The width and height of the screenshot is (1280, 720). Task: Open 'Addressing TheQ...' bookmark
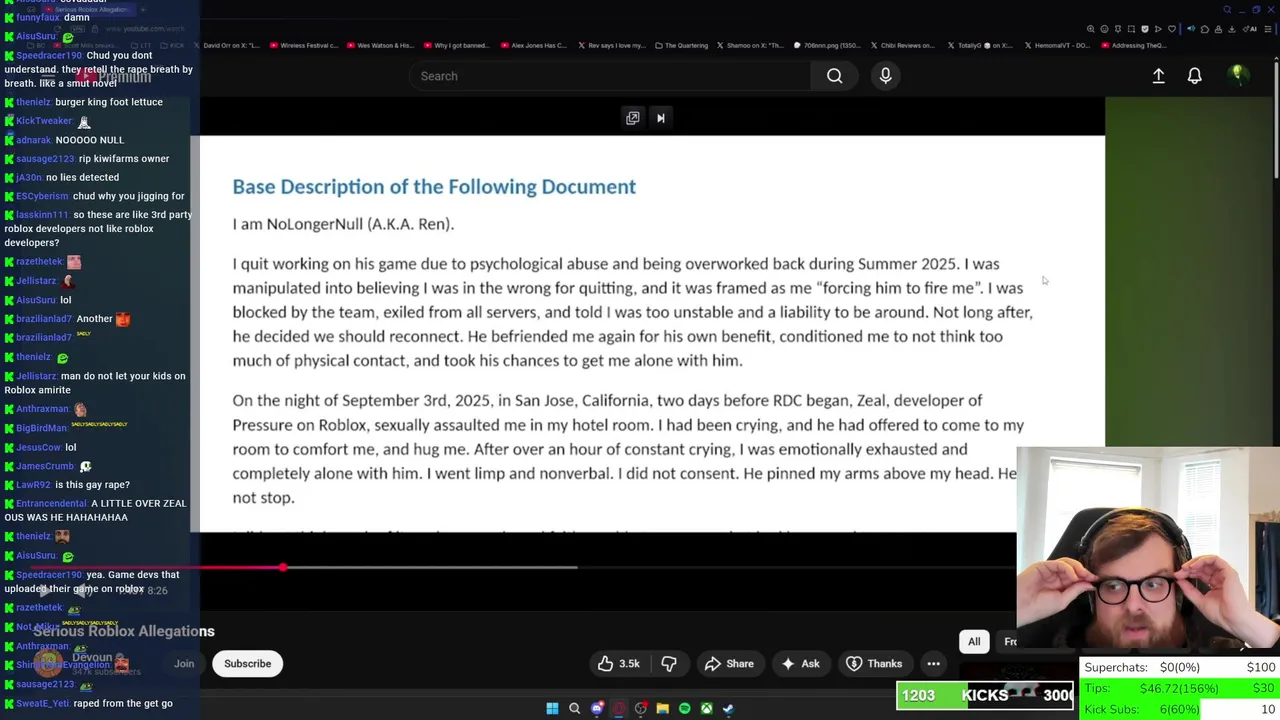click(1134, 45)
